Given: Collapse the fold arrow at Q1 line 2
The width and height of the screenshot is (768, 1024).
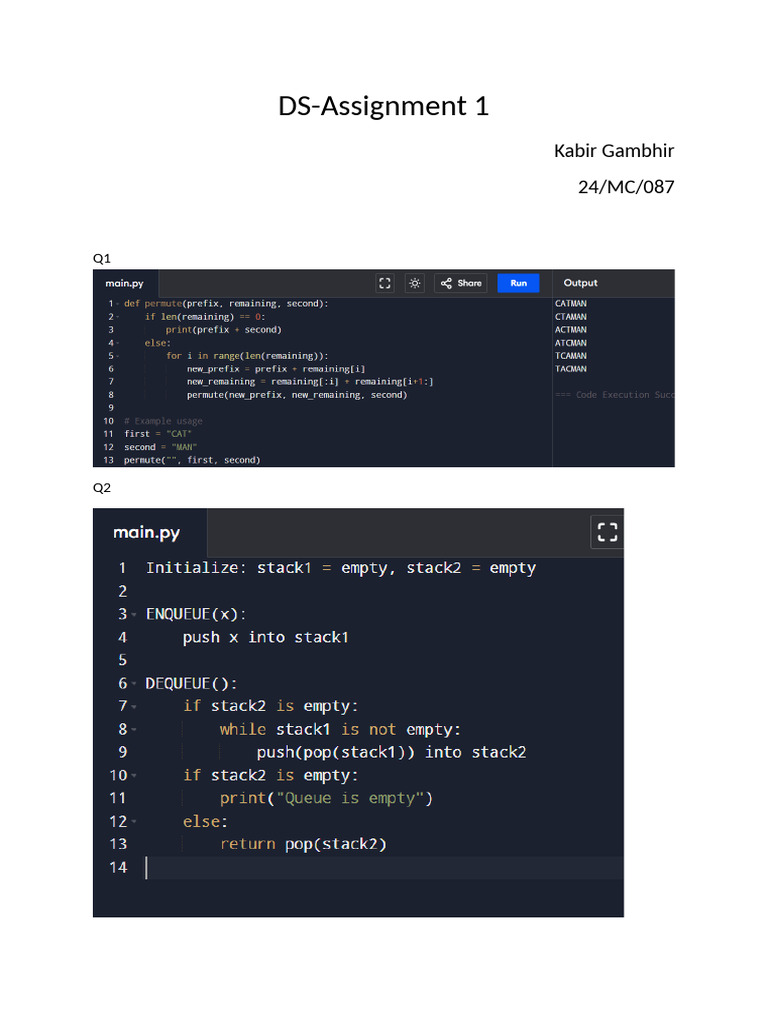Looking at the screenshot, I should tap(118, 317).
